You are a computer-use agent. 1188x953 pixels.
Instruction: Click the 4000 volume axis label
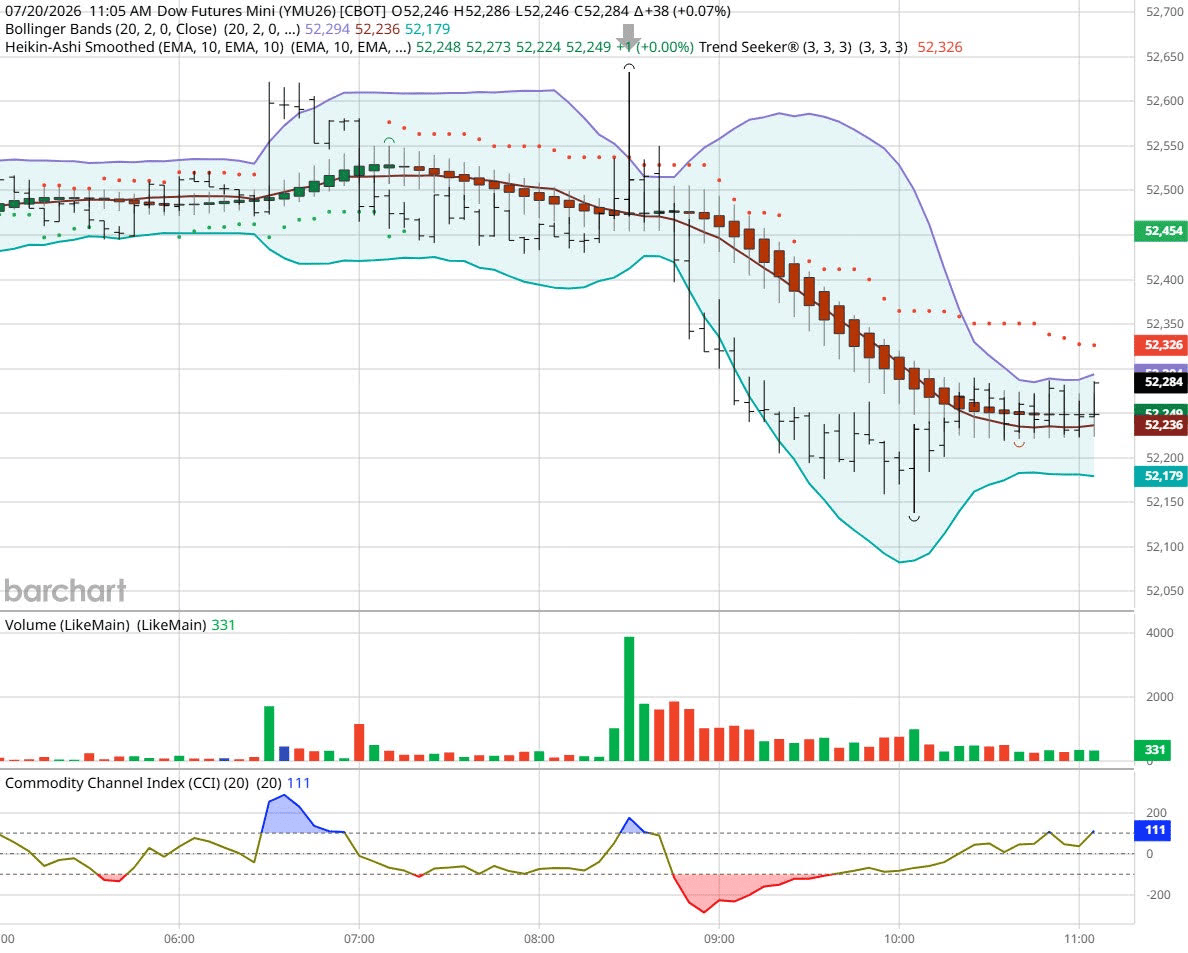click(x=1160, y=633)
